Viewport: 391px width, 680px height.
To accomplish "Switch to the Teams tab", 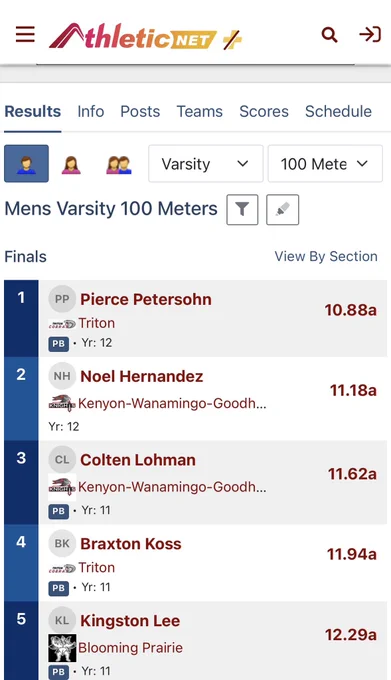I will pyautogui.click(x=199, y=111).
